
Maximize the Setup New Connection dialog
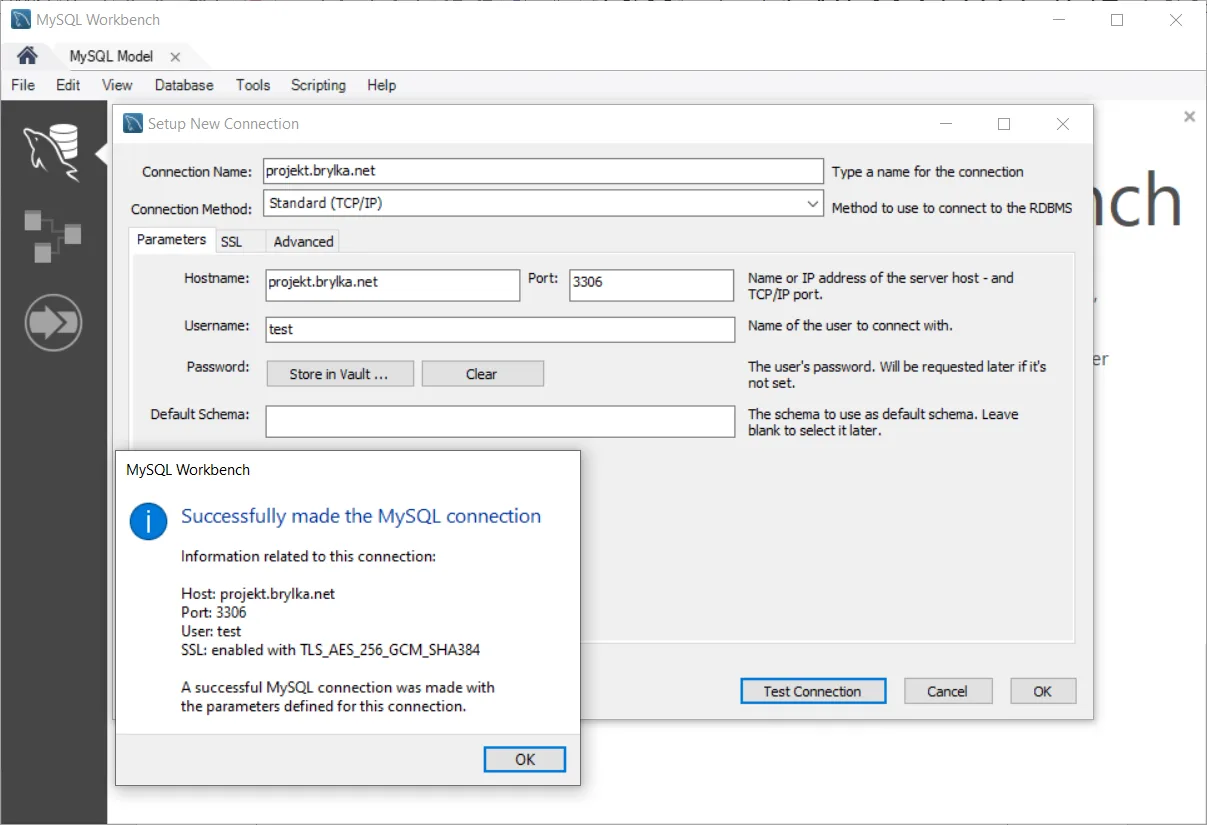tap(1004, 124)
